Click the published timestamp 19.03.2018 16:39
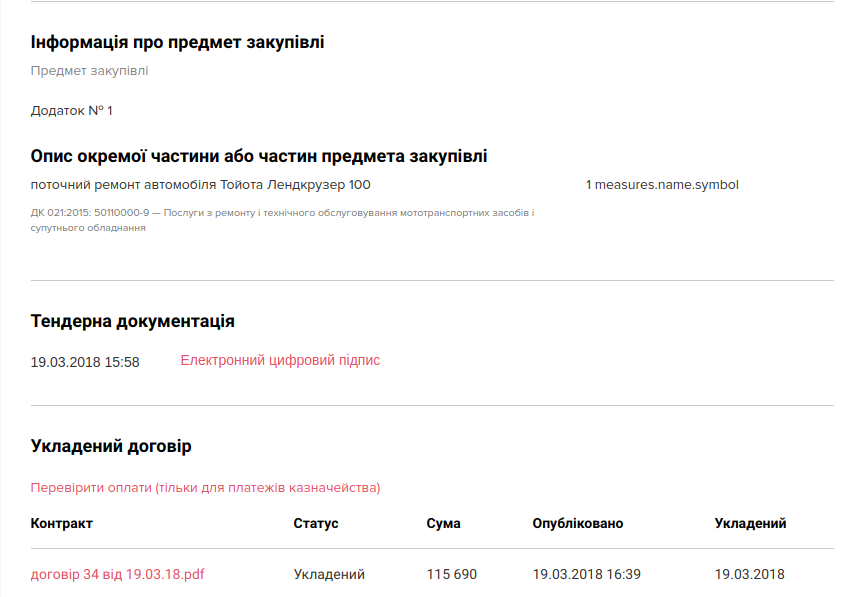859x597 pixels. click(x=586, y=575)
